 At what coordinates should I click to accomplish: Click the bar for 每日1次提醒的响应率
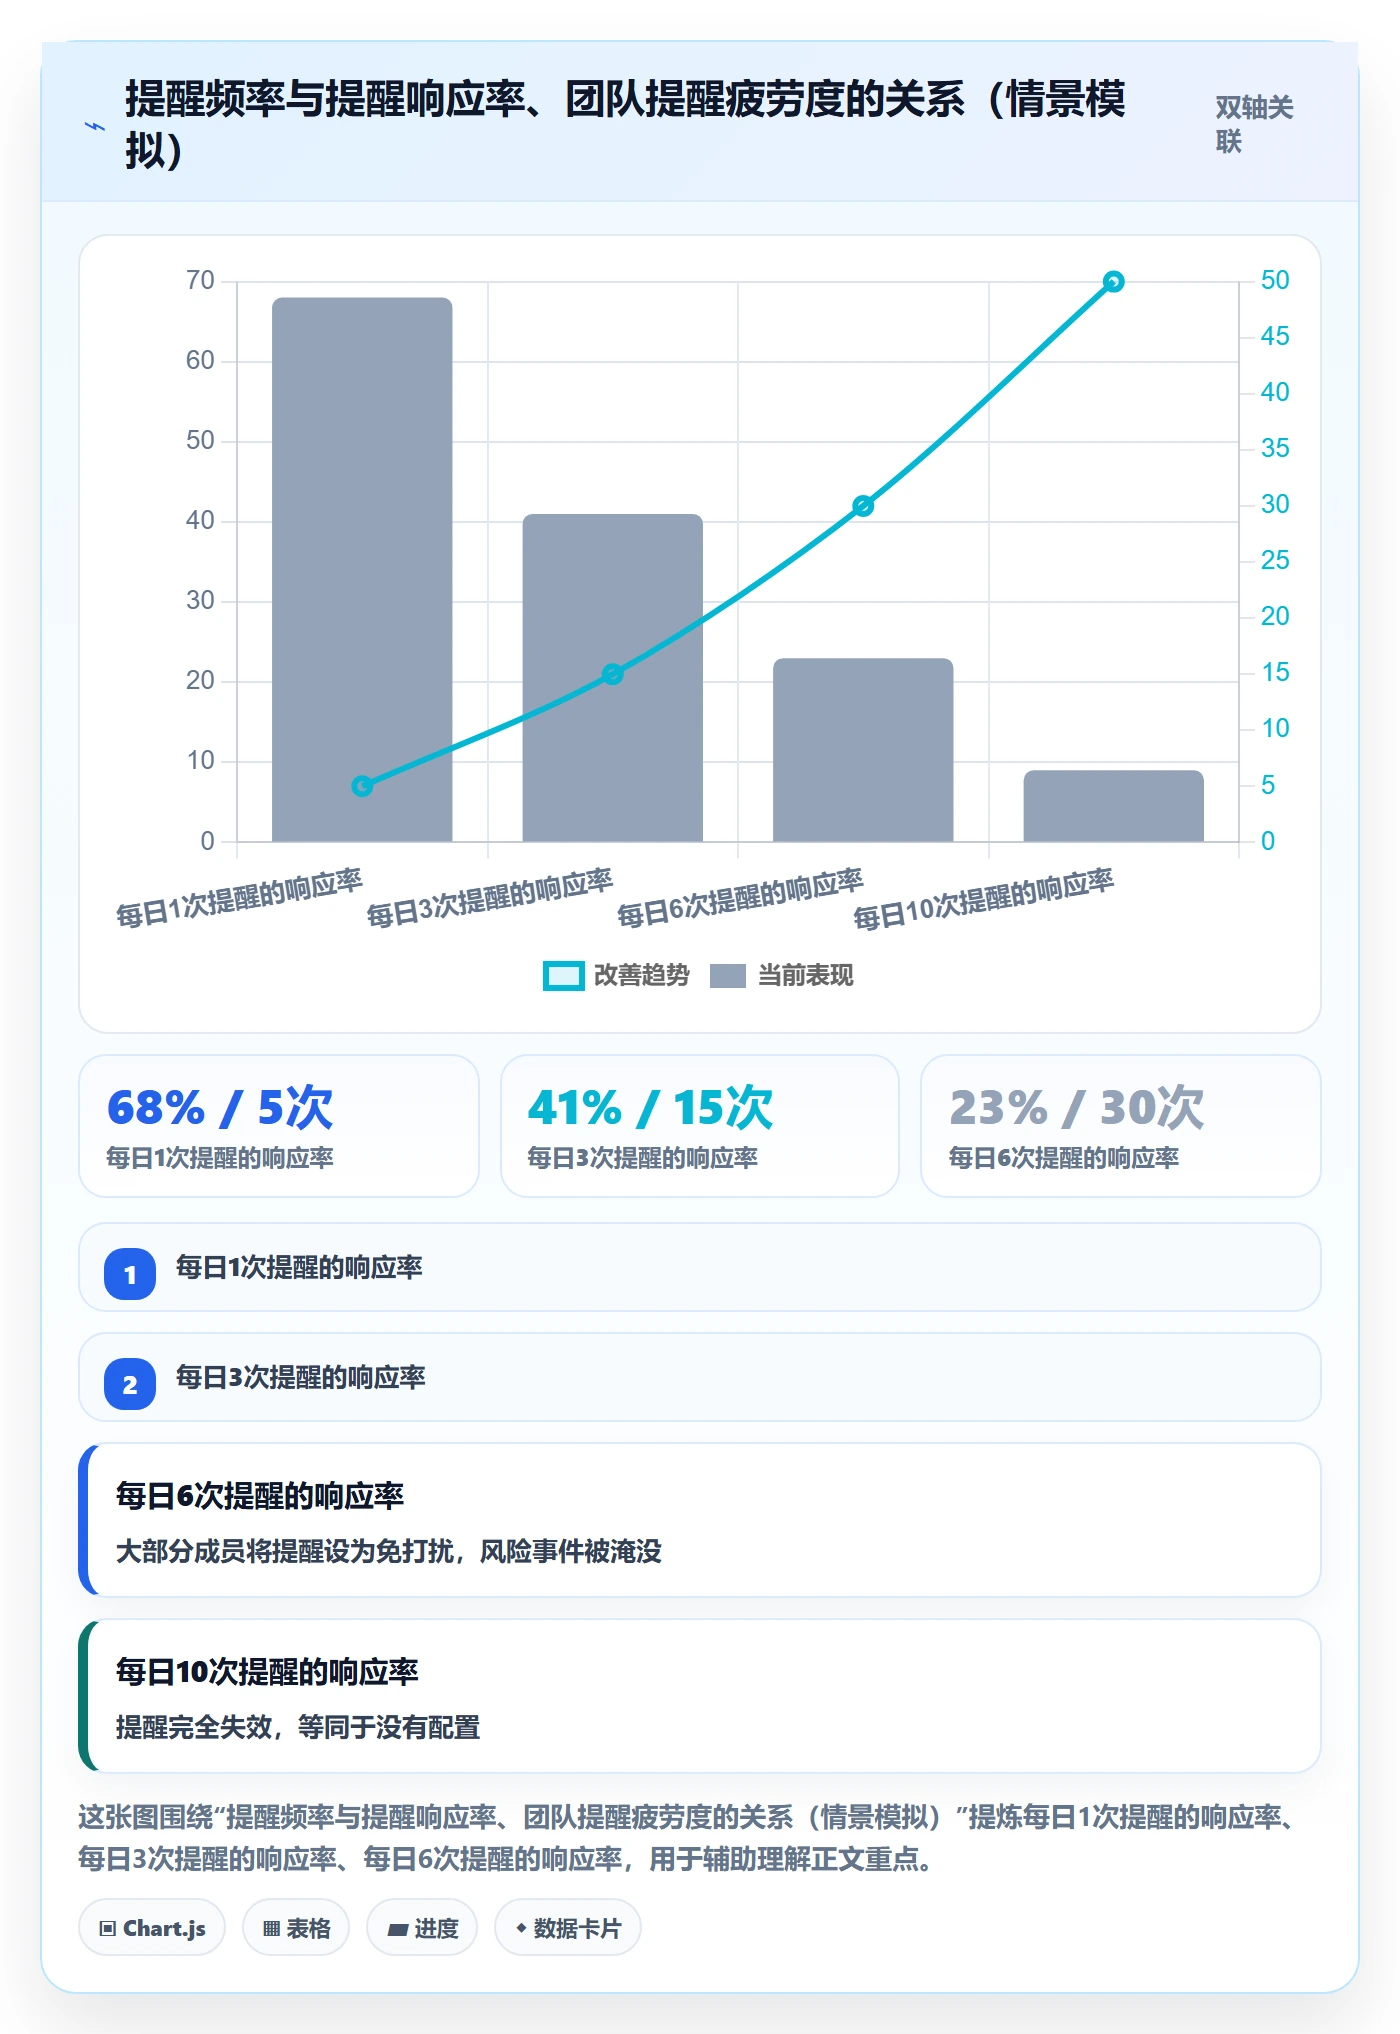[x=362, y=569]
